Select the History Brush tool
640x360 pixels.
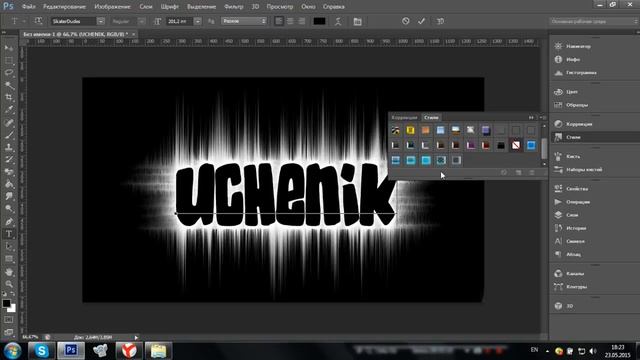(9, 160)
